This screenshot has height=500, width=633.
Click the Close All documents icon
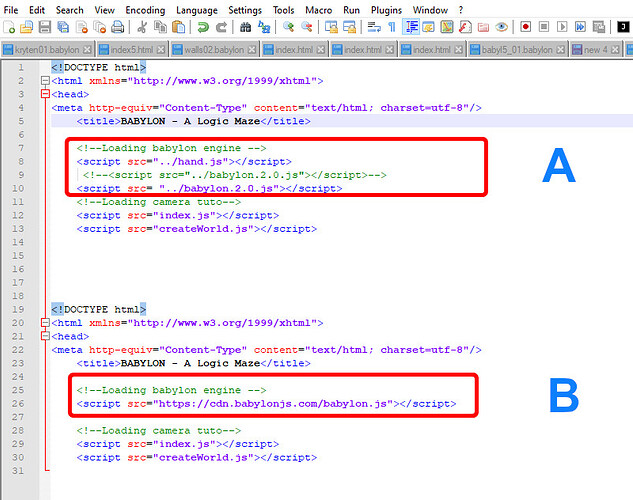(99, 27)
